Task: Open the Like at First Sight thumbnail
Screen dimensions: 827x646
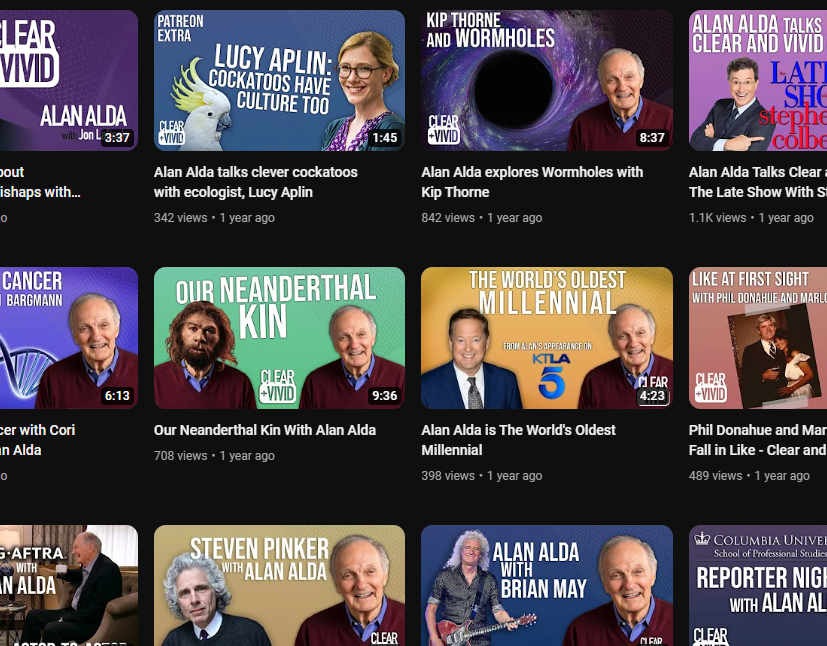Action: (x=758, y=338)
